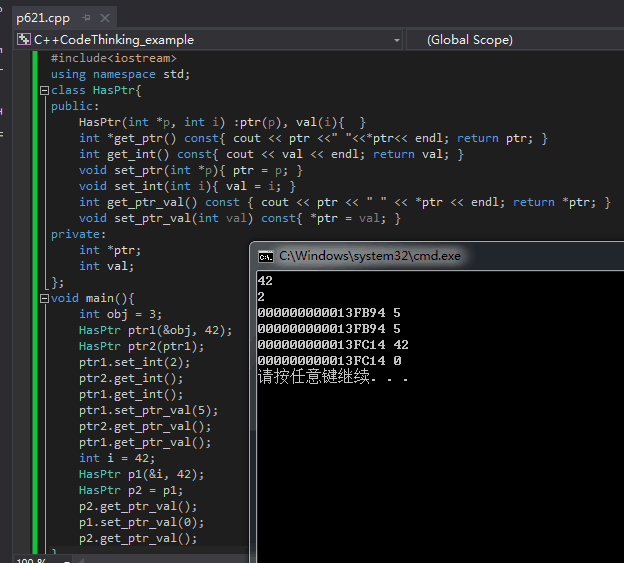The image size is (624, 563).
Task: Click the pin icon on p621.cpp tab
Action: click(x=85, y=18)
